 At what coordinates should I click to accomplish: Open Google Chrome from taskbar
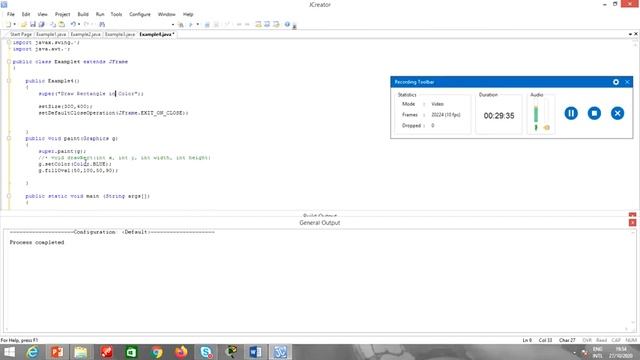pos(157,352)
